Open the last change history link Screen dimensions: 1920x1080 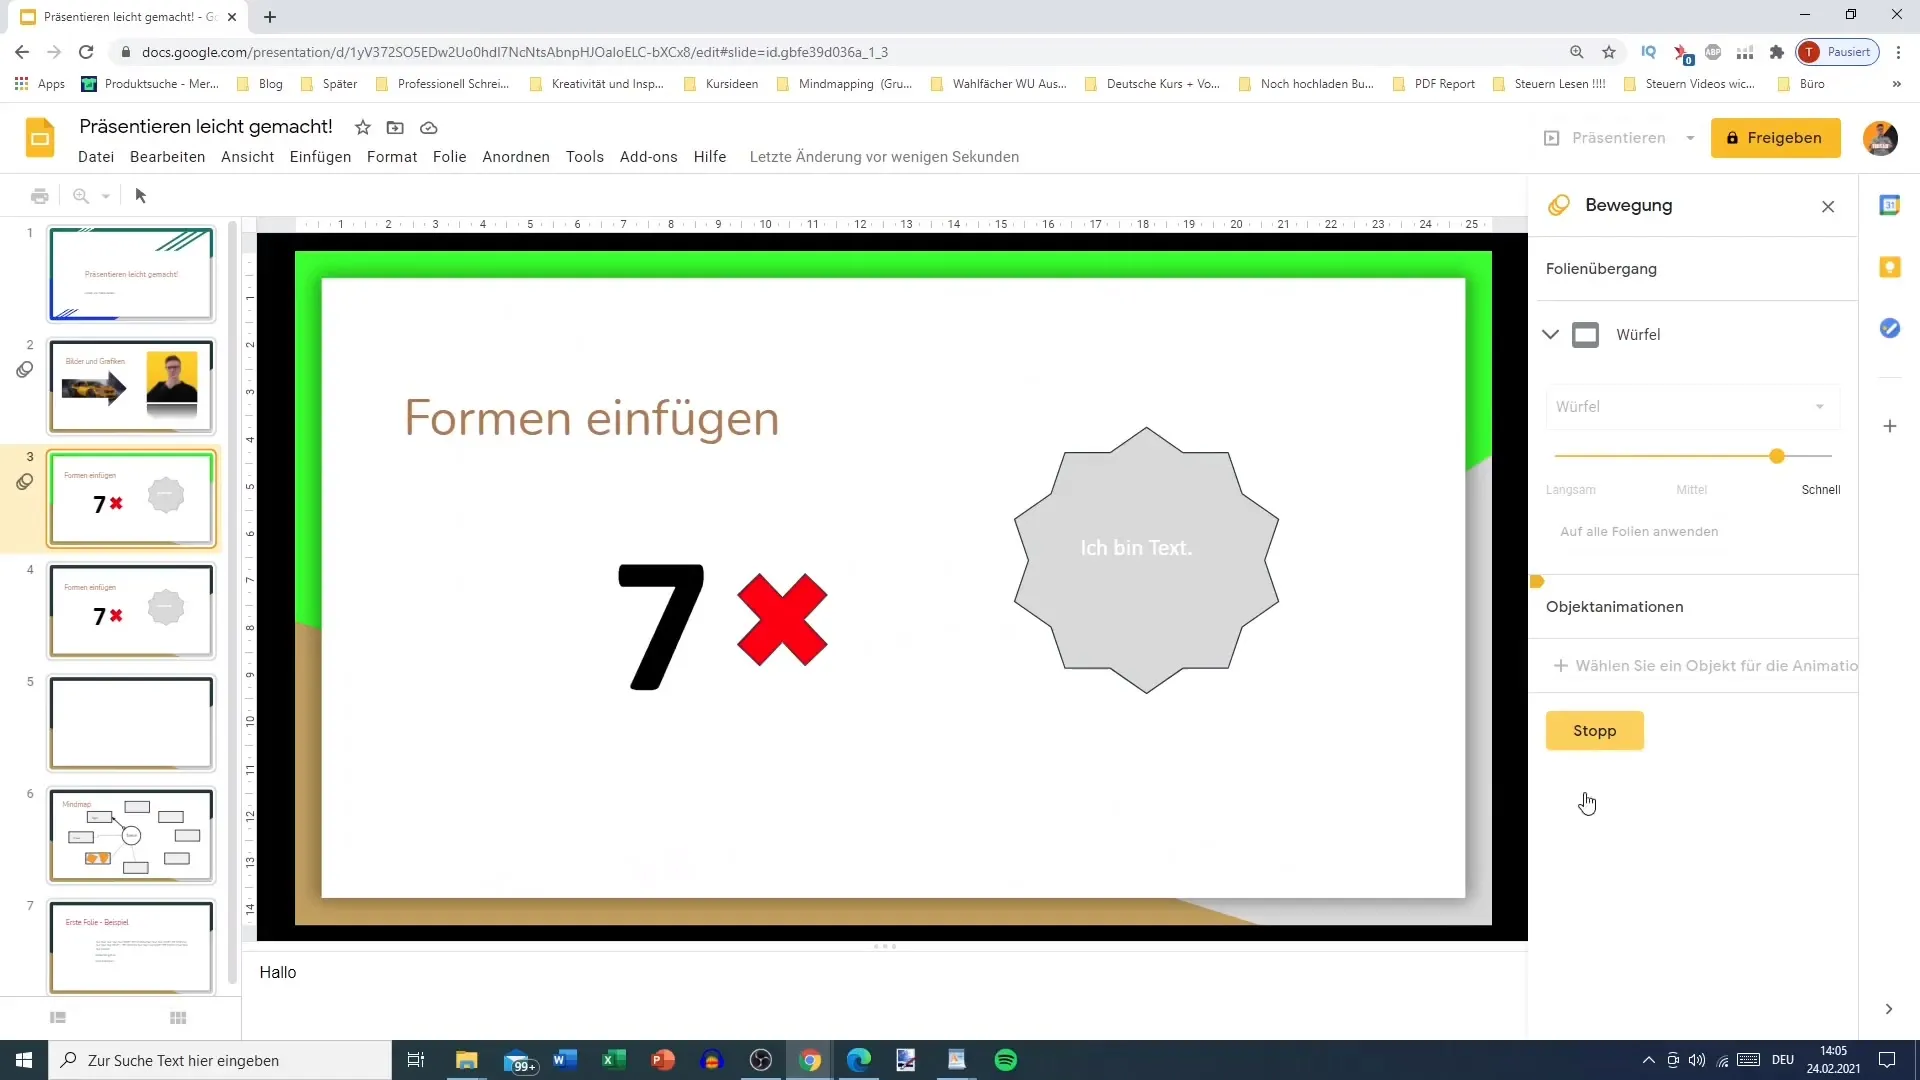[884, 157]
